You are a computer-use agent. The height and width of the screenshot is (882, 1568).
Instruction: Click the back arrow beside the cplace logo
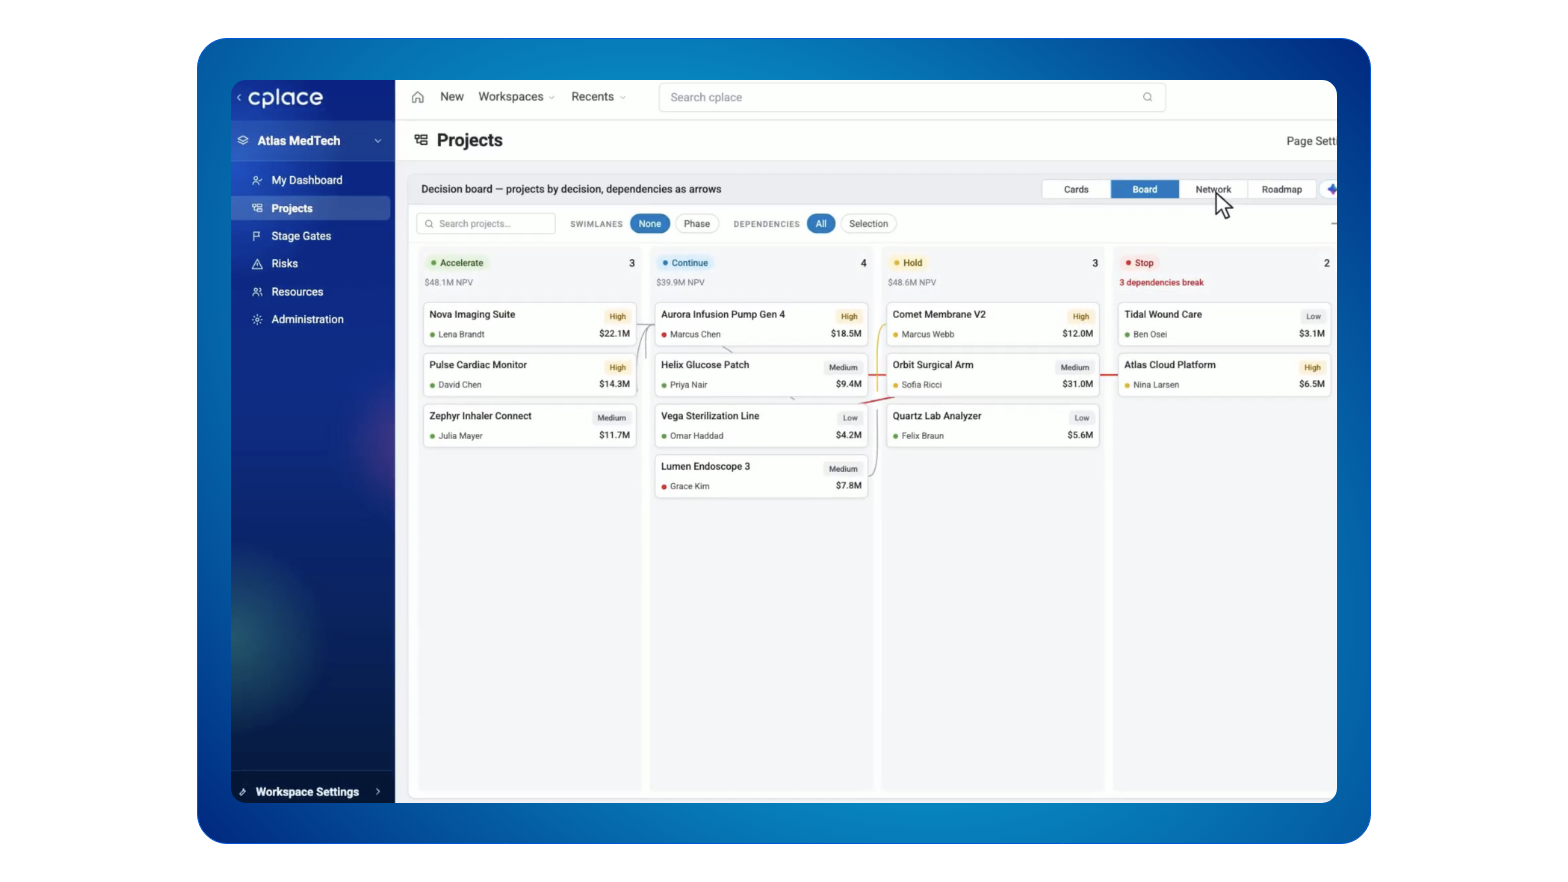(x=239, y=98)
